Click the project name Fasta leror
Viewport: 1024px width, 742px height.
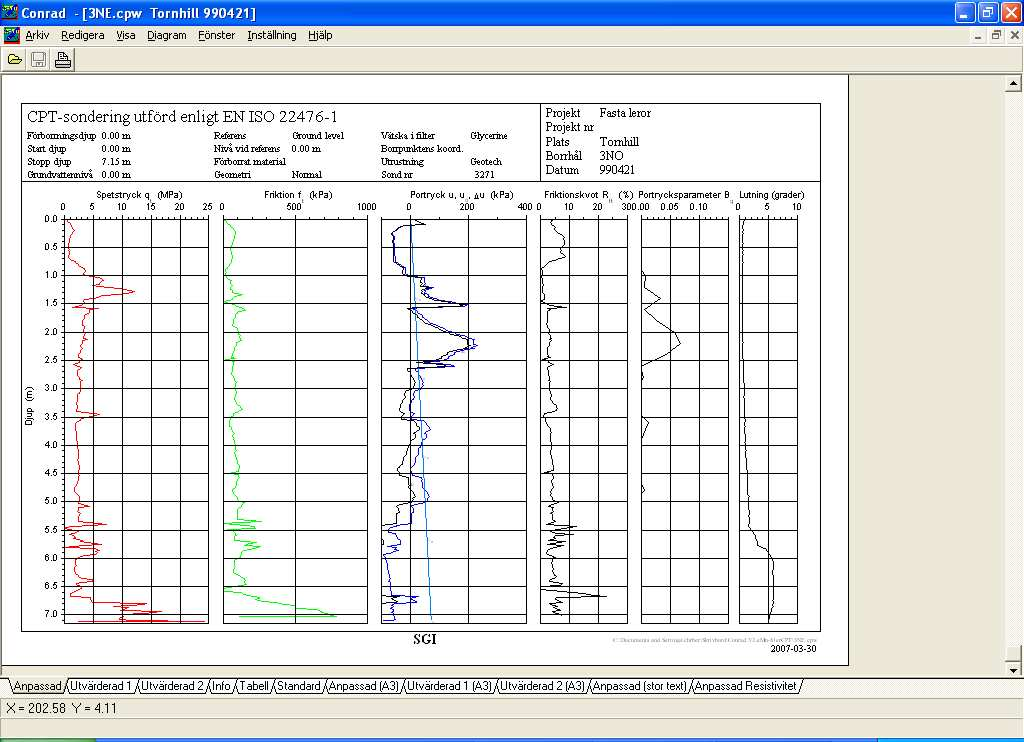(625, 113)
